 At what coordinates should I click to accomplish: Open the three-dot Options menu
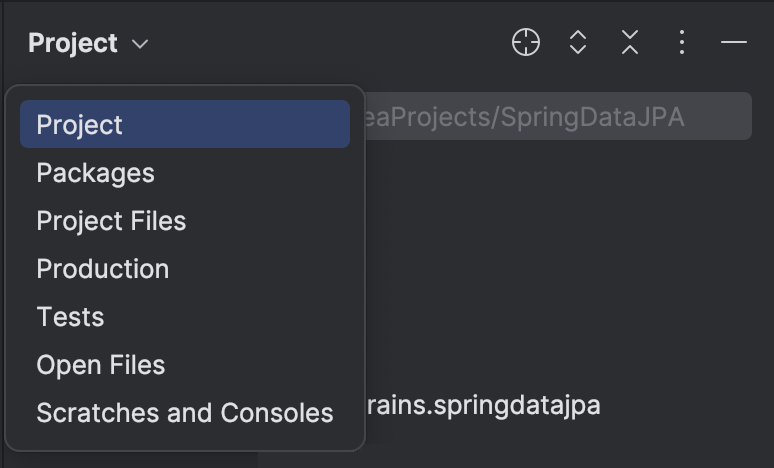(x=681, y=42)
